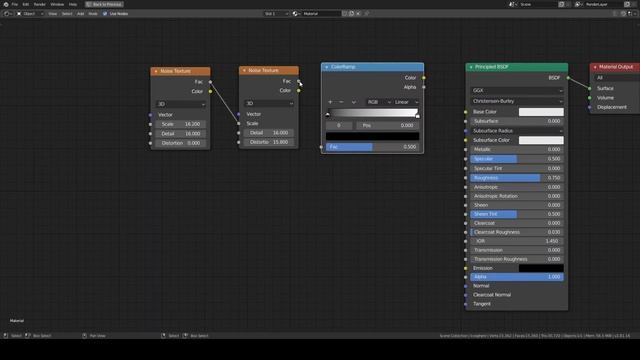Open the Window menu
The image size is (640, 360).
click(x=57, y=4)
